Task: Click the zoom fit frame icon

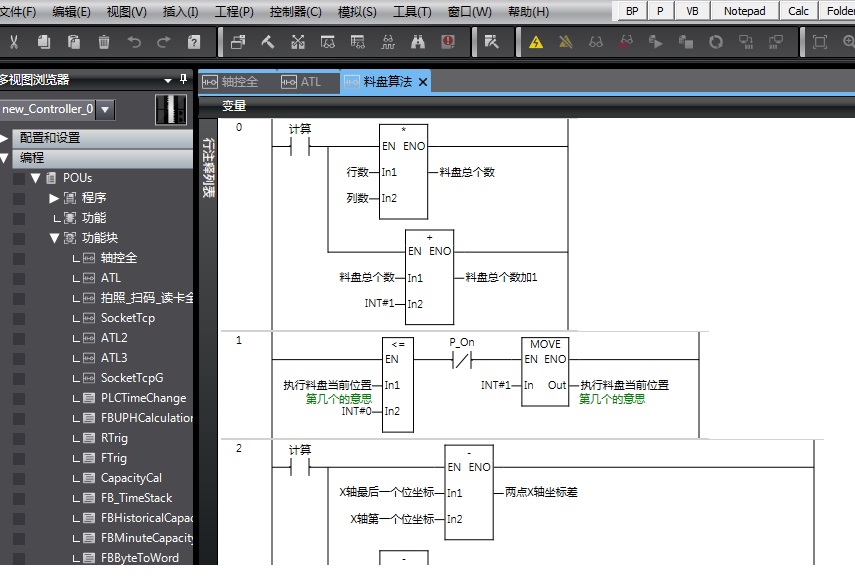Action: 820,42
